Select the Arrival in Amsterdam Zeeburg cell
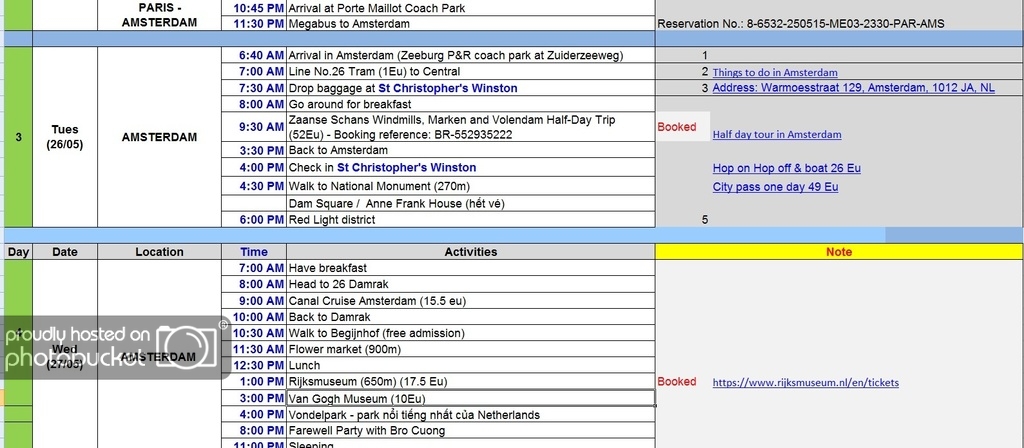The width and height of the screenshot is (1024, 448). point(470,56)
